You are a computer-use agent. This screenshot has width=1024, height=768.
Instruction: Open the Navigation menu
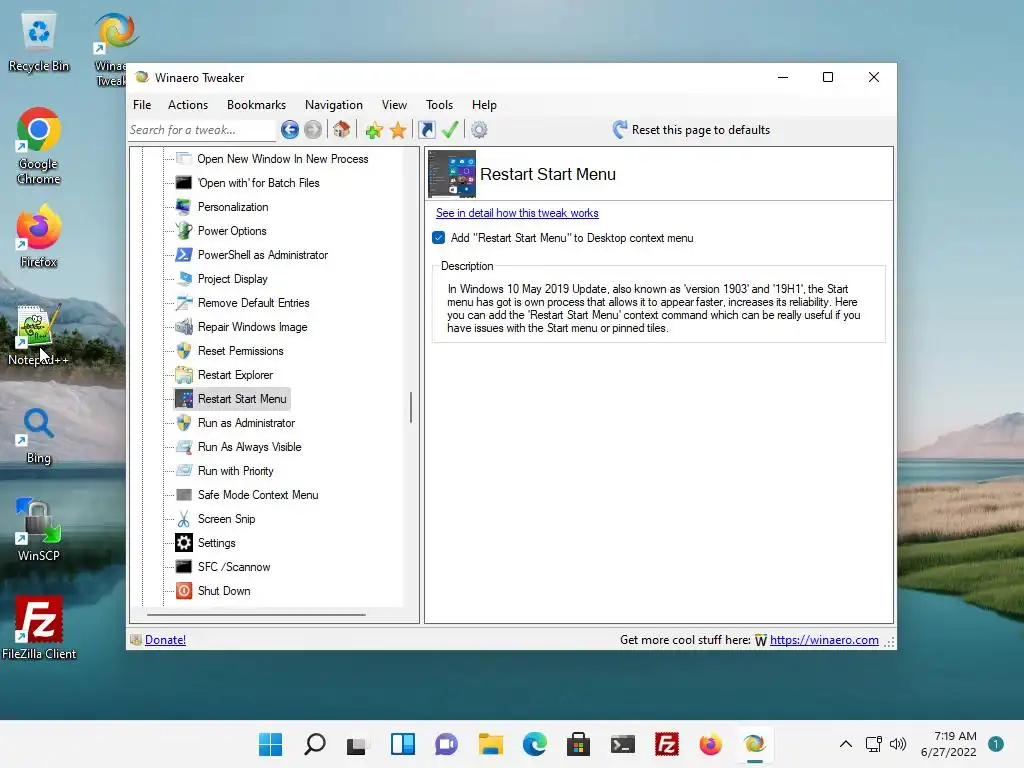(x=333, y=104)
